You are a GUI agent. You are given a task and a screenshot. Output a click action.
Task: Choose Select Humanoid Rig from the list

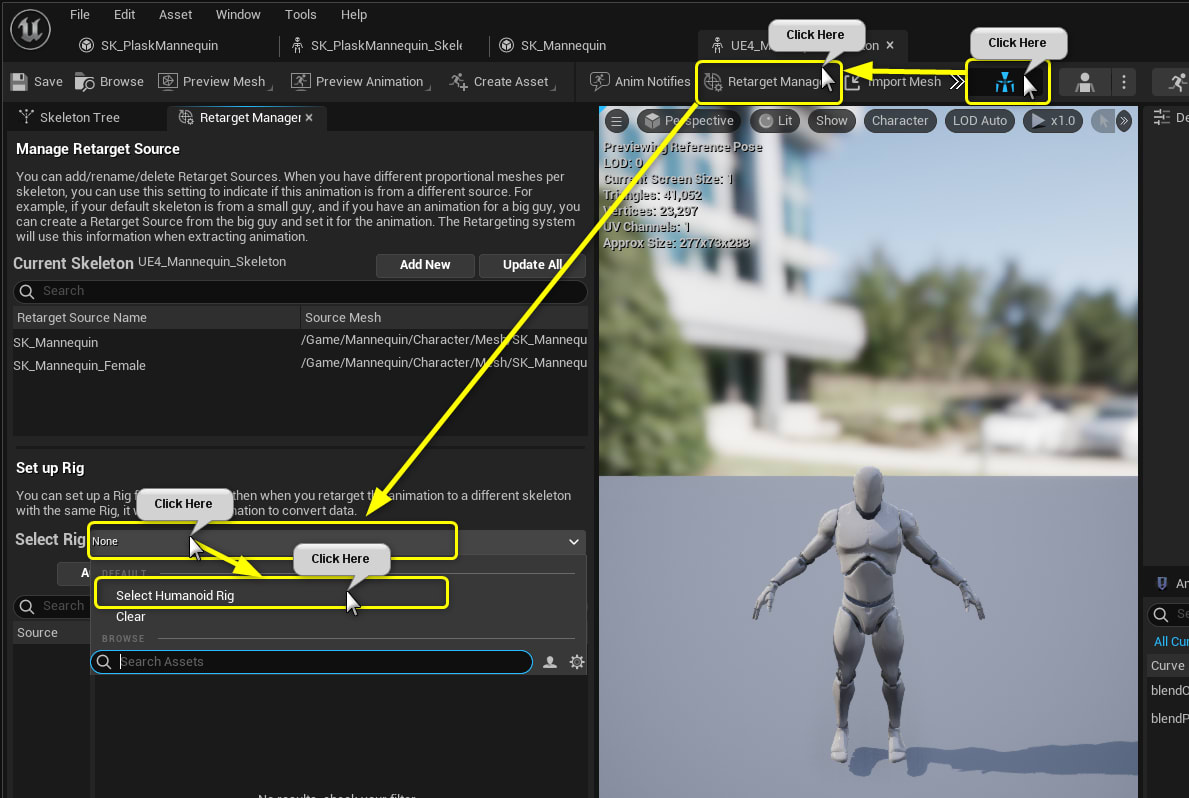point(175,595)
